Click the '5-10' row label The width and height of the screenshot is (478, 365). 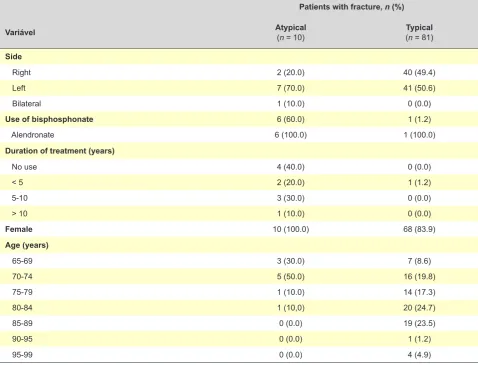(20, 198)
